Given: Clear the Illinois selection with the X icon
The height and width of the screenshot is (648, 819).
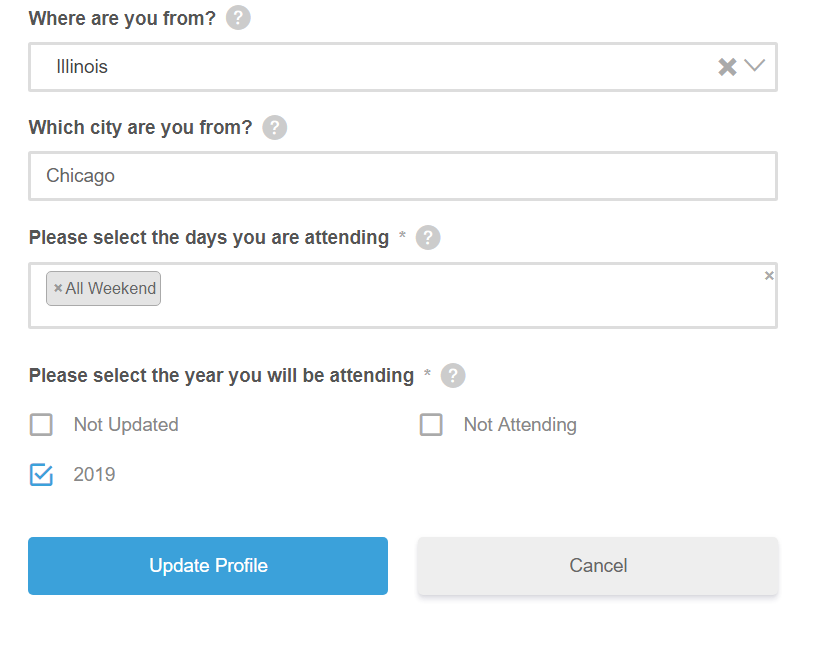Looking at the screenshot, I should pyautogui.click(x=727, y=67).
